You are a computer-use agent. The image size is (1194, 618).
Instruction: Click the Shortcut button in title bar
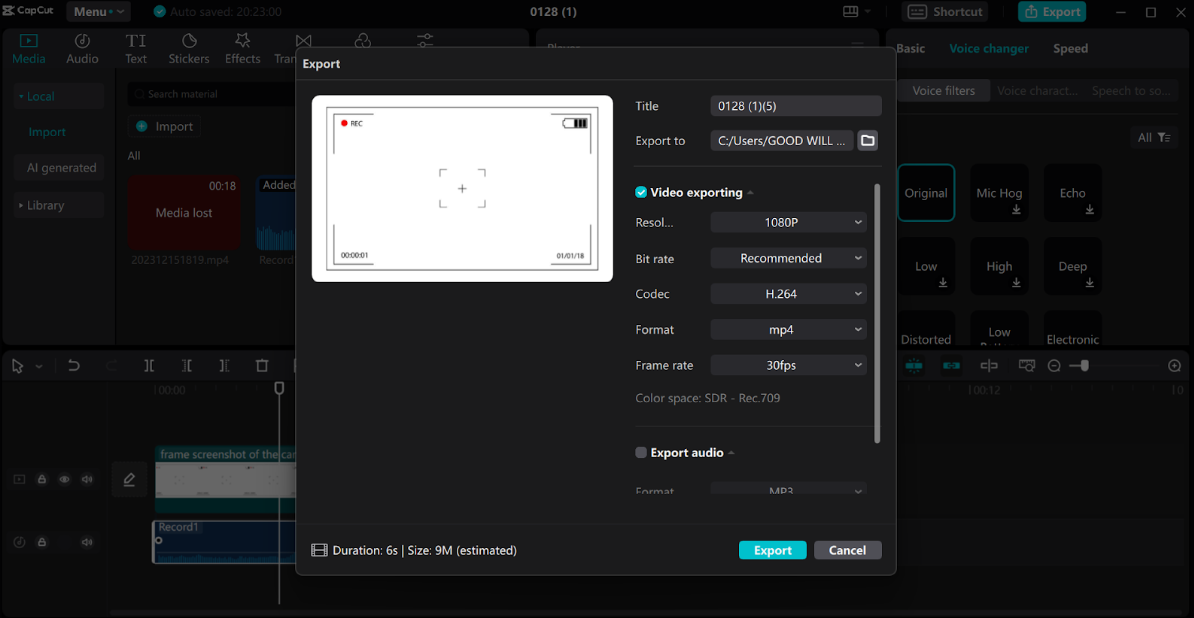coord(944,11)
